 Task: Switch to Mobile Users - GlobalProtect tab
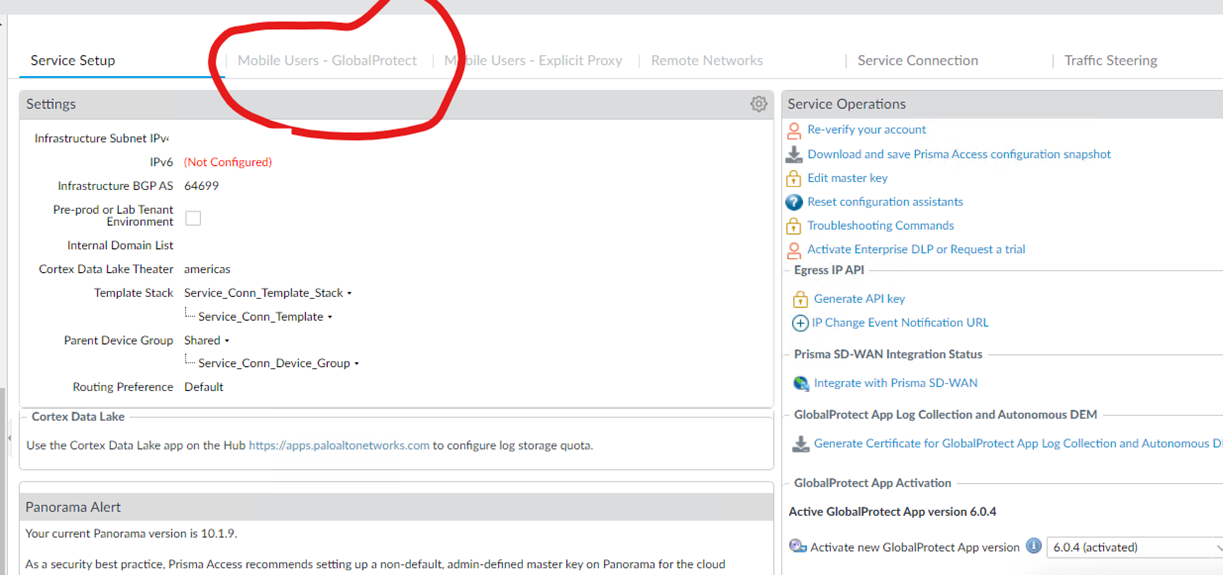click(327, 60)
